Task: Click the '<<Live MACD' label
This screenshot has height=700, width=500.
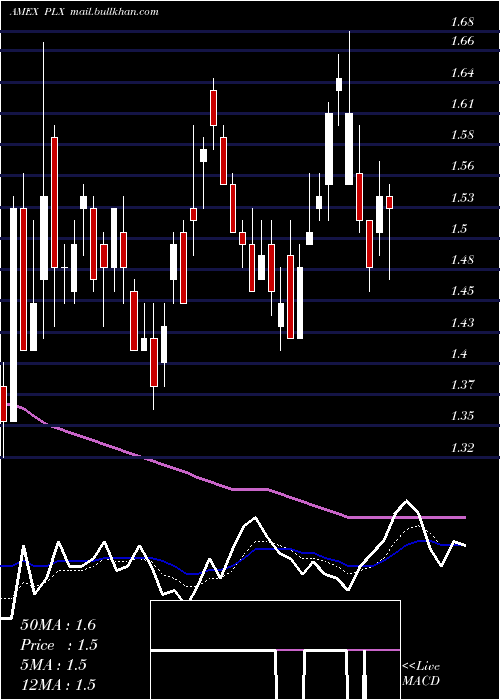Action: (x=421, y=674)
